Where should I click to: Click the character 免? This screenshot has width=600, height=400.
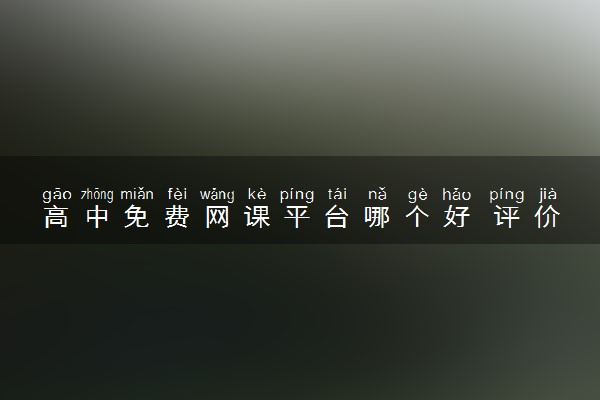point(137,217)
